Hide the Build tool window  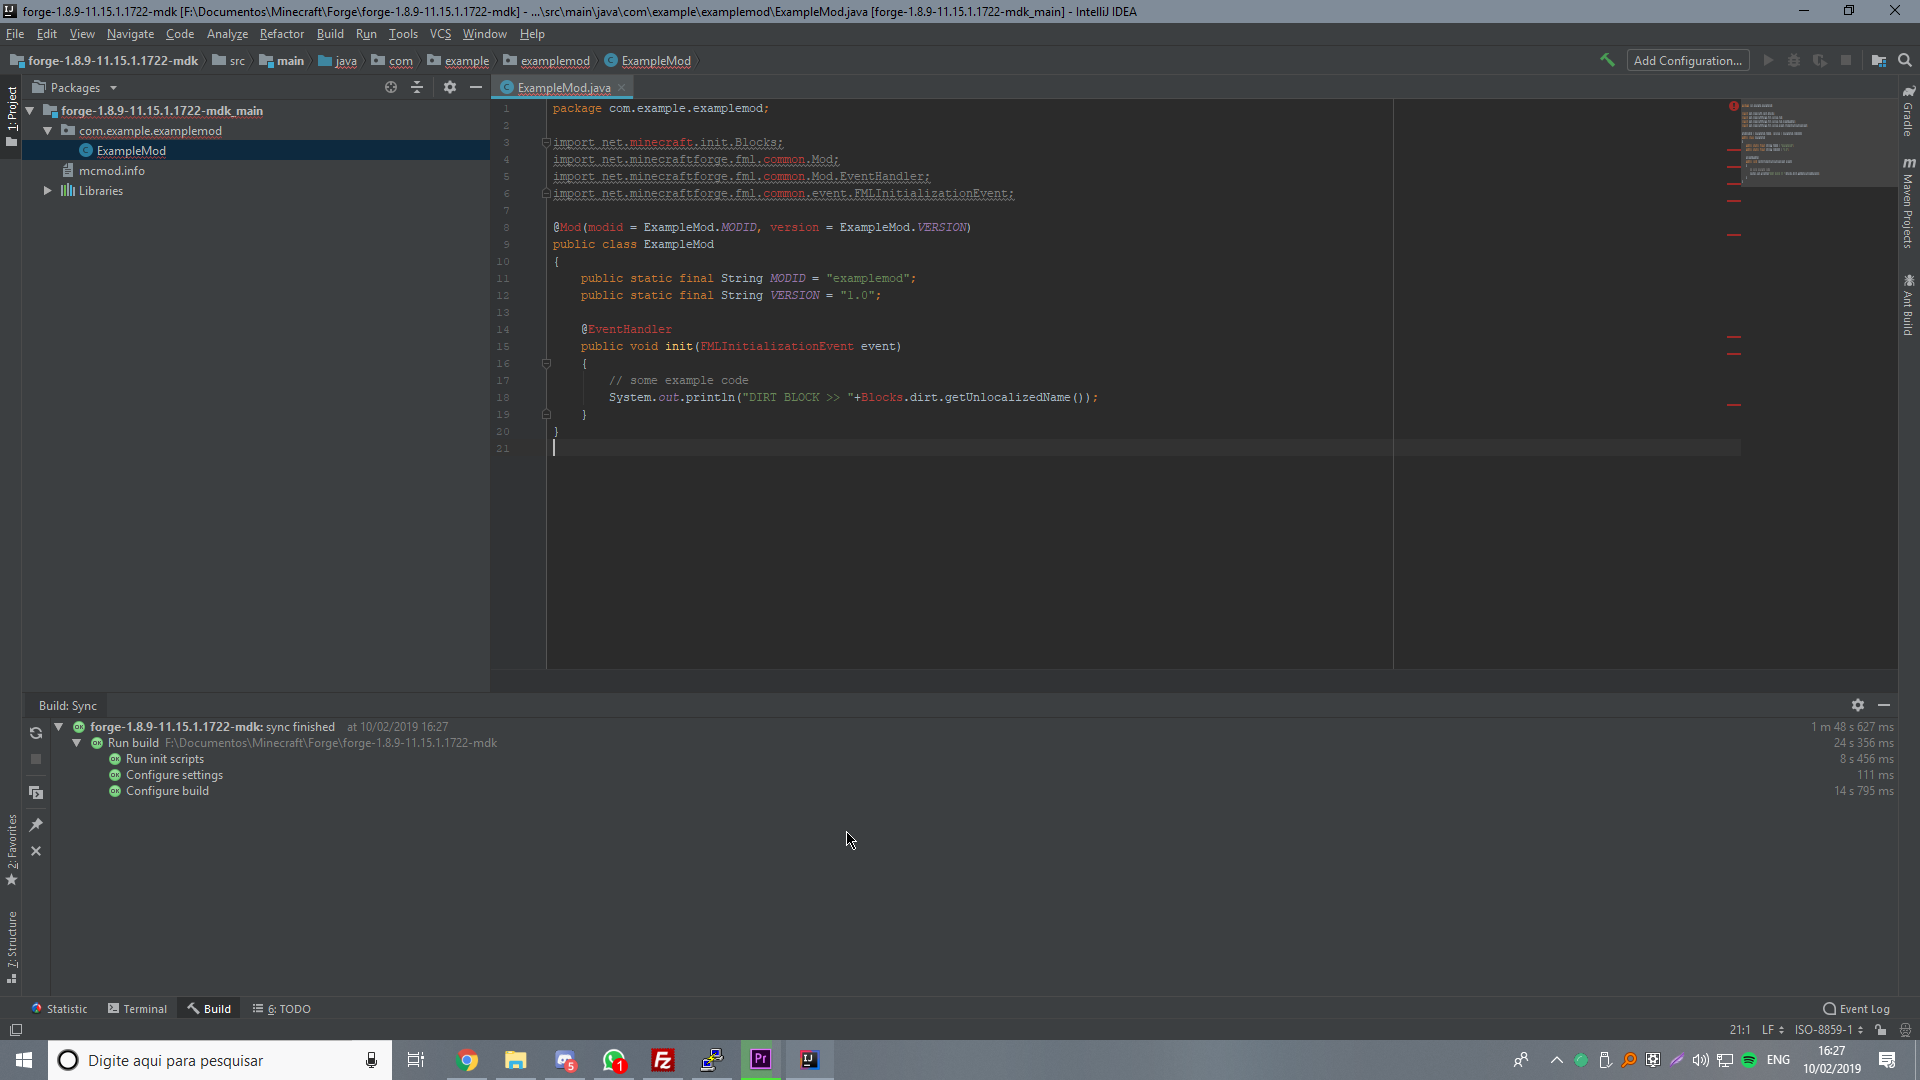[x=1884, y=705]
